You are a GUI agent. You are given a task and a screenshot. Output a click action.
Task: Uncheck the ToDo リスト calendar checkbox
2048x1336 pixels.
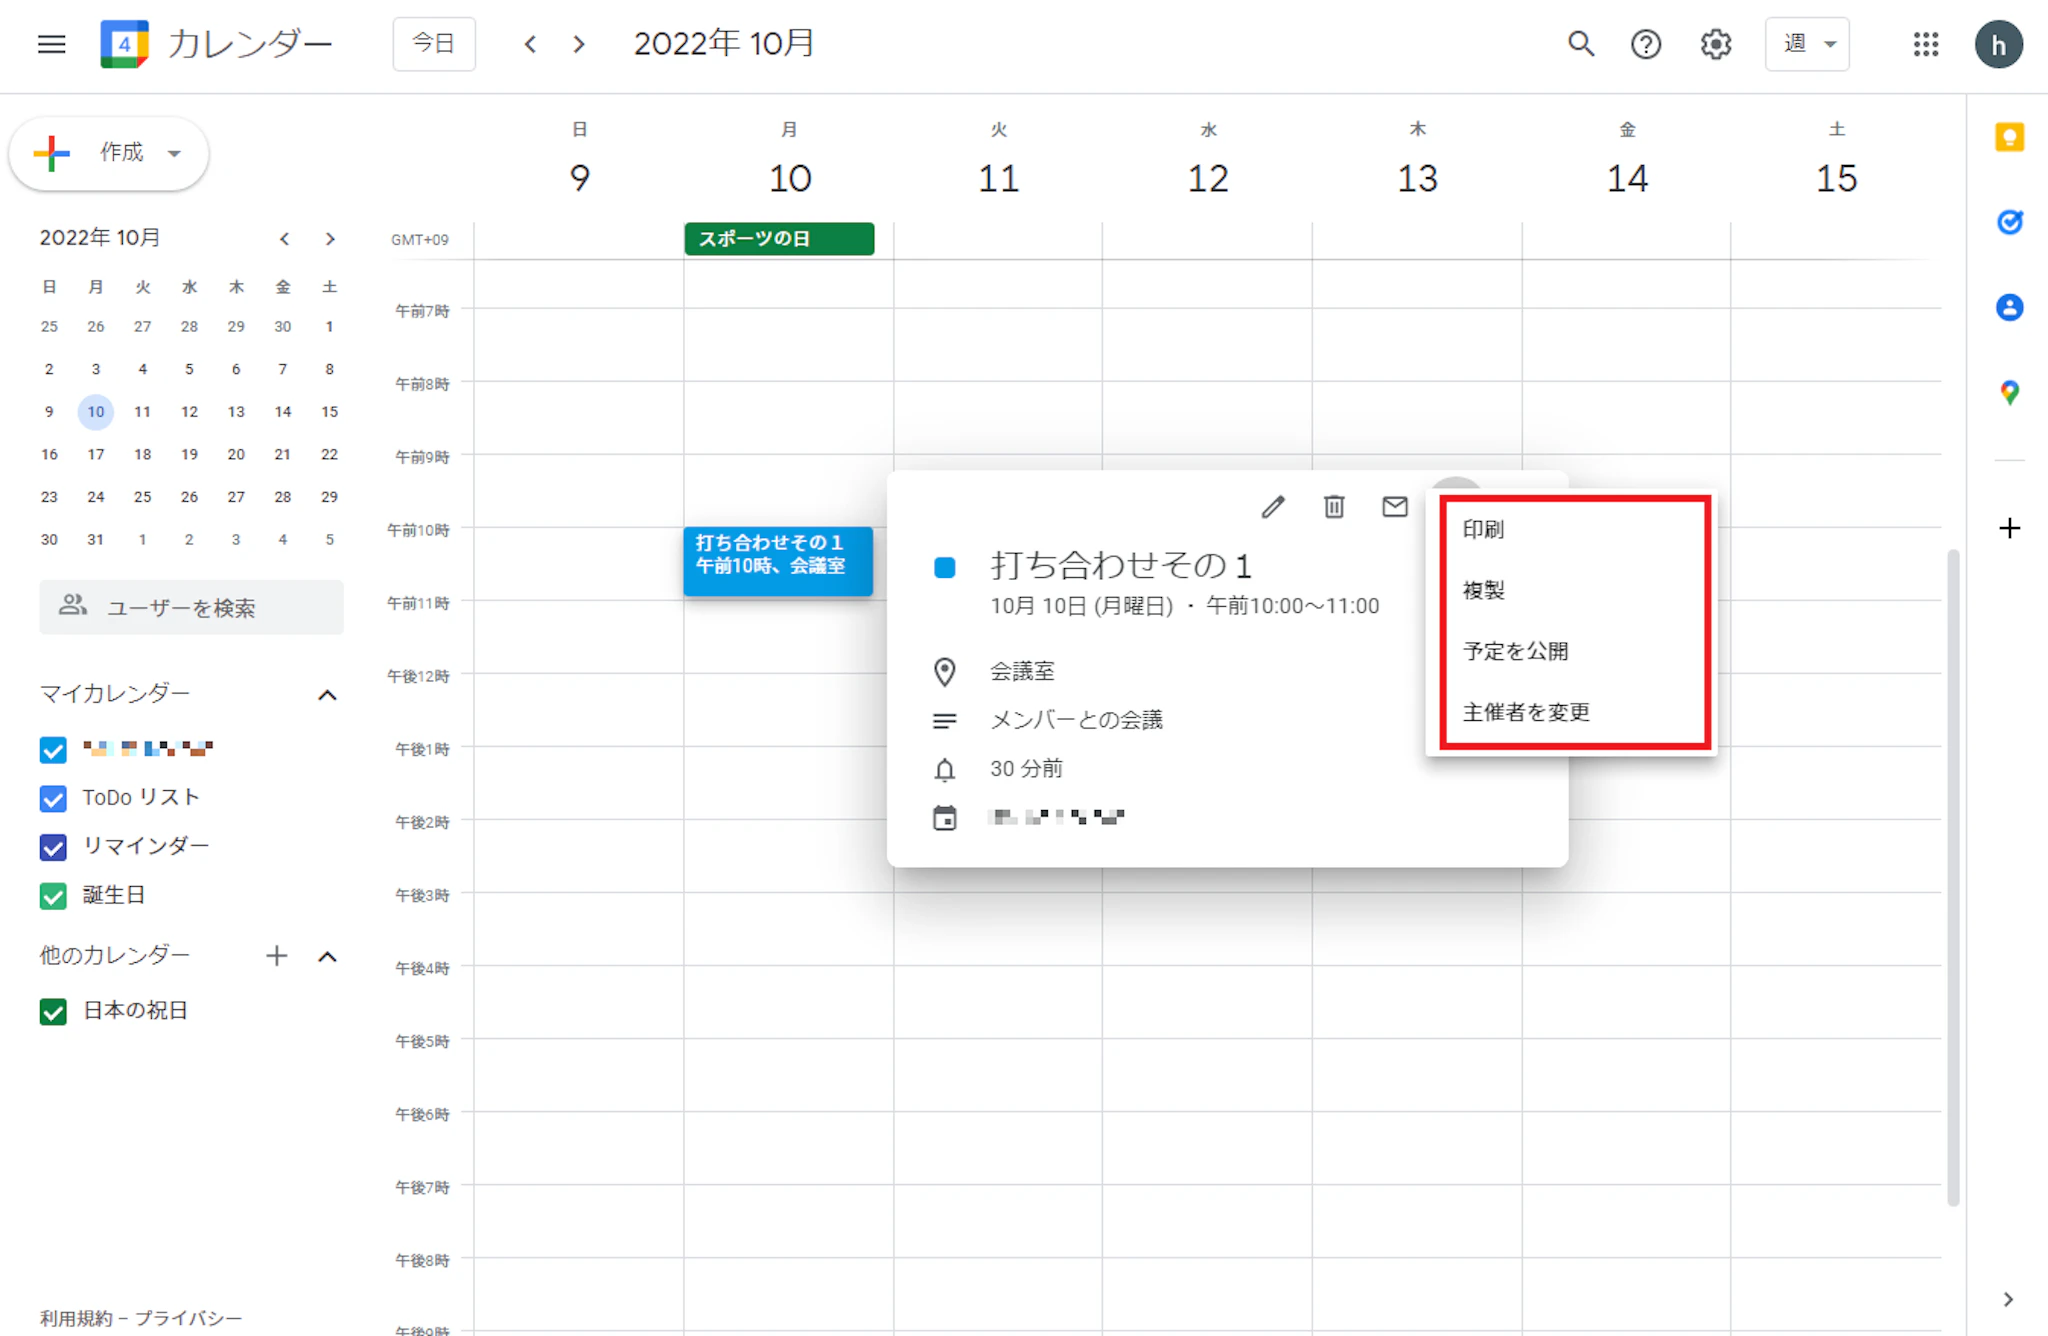(x=53, y=798)
